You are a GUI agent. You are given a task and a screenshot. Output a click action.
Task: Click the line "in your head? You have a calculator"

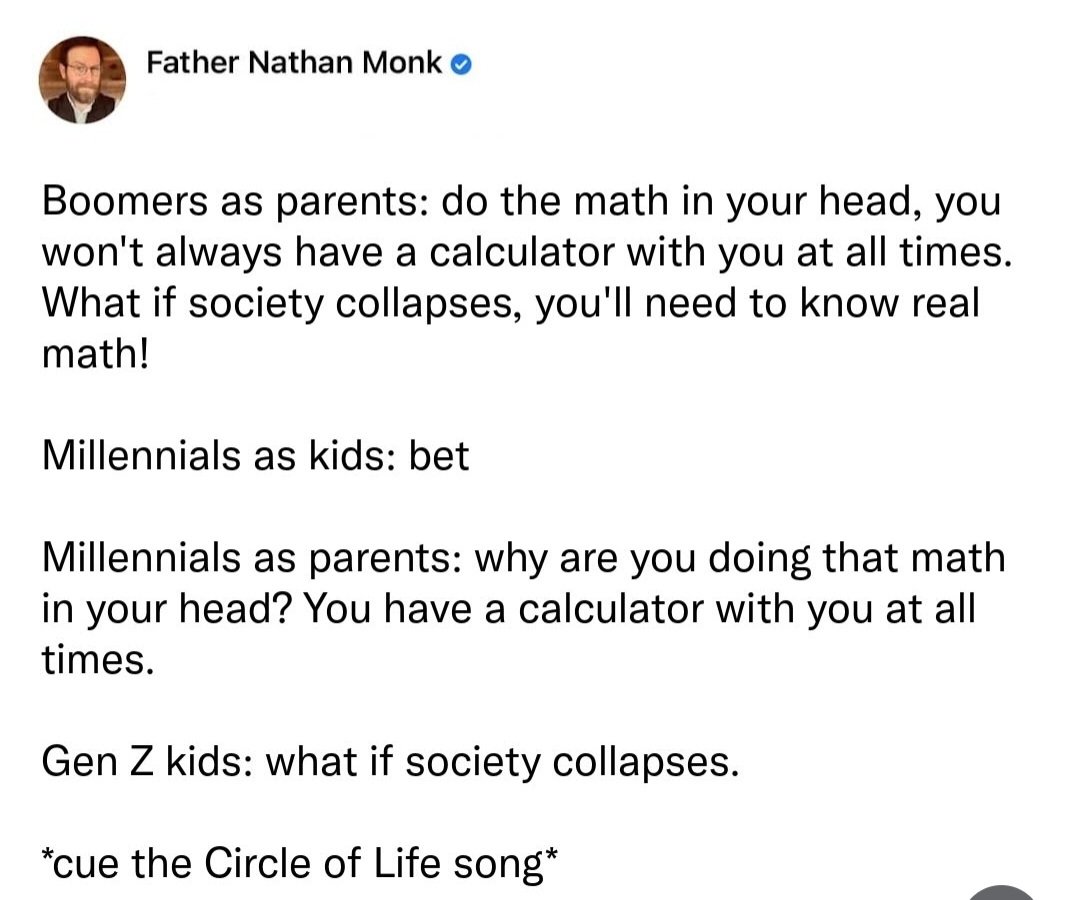tap(508, 608)
